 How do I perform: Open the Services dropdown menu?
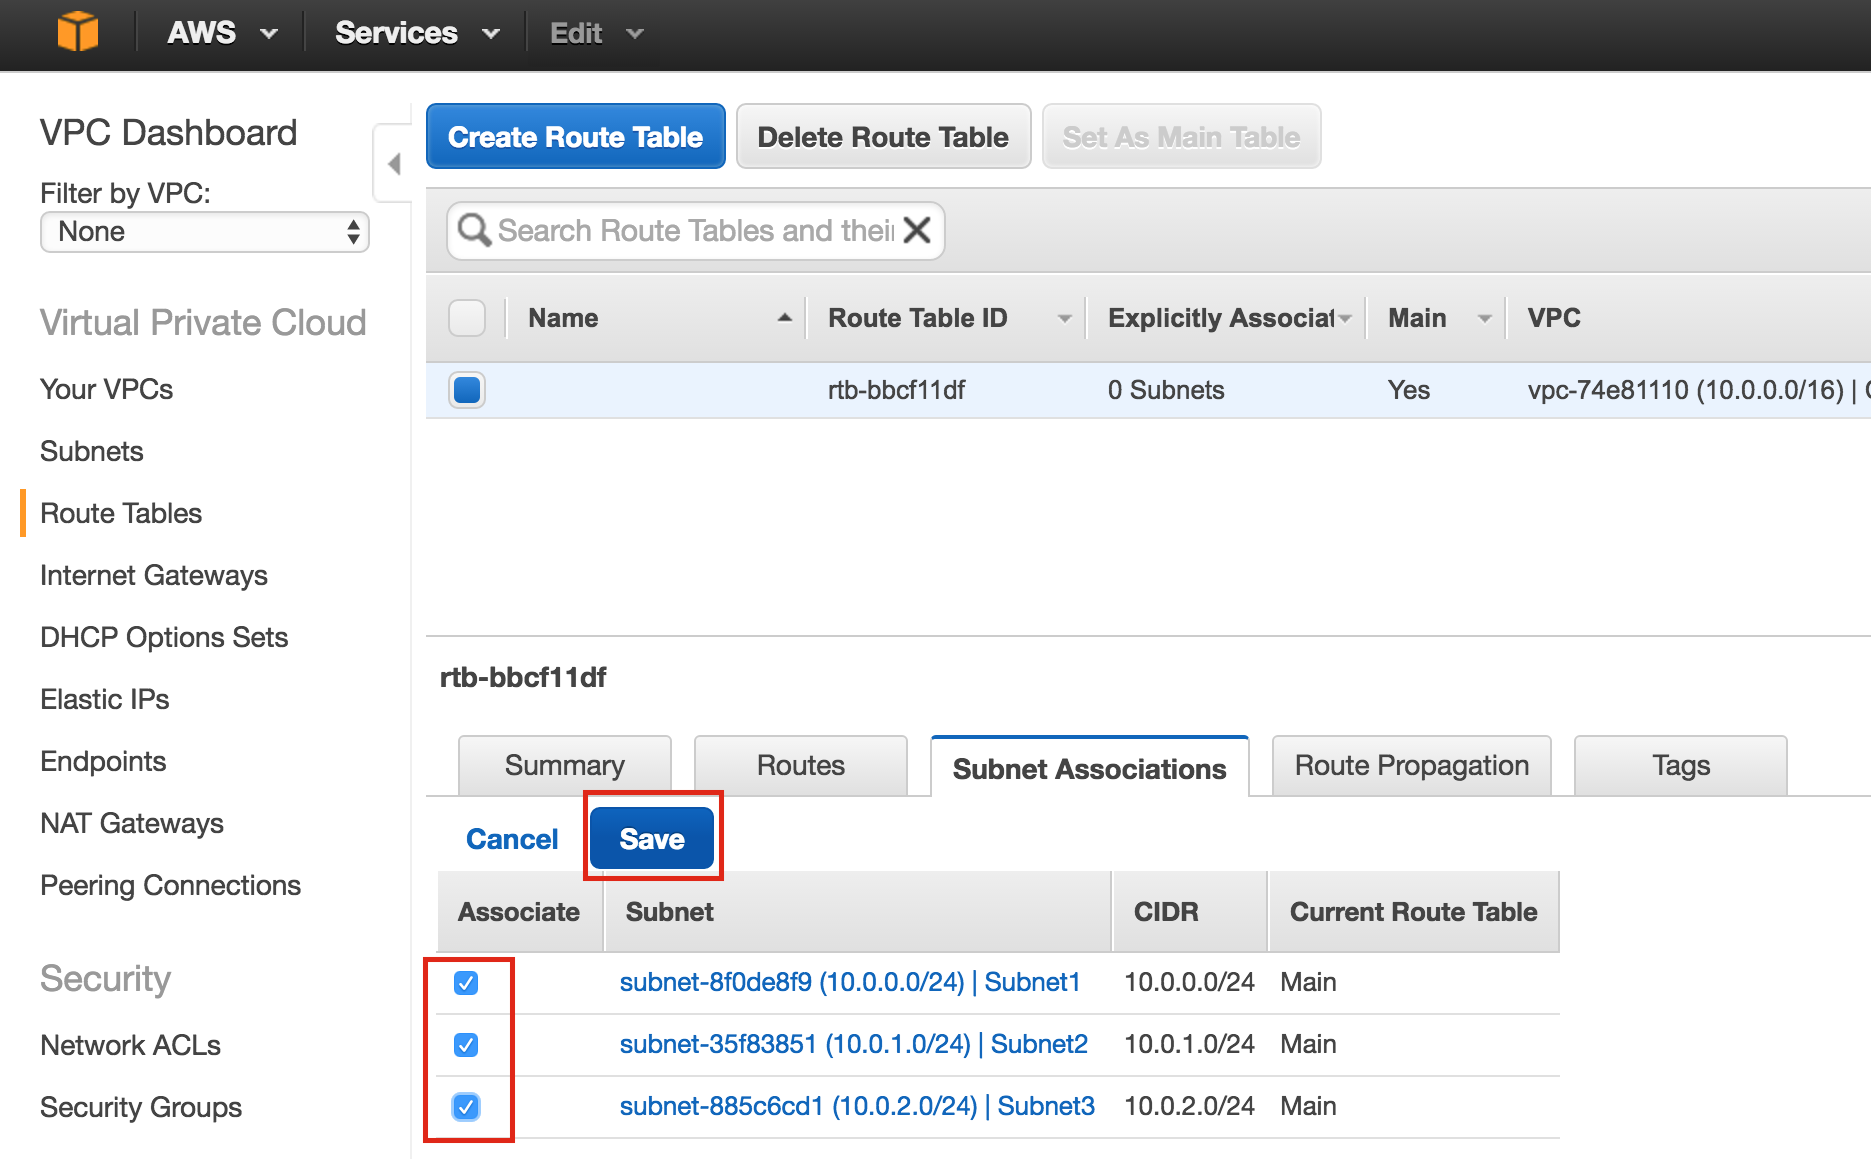click(417, 33)
